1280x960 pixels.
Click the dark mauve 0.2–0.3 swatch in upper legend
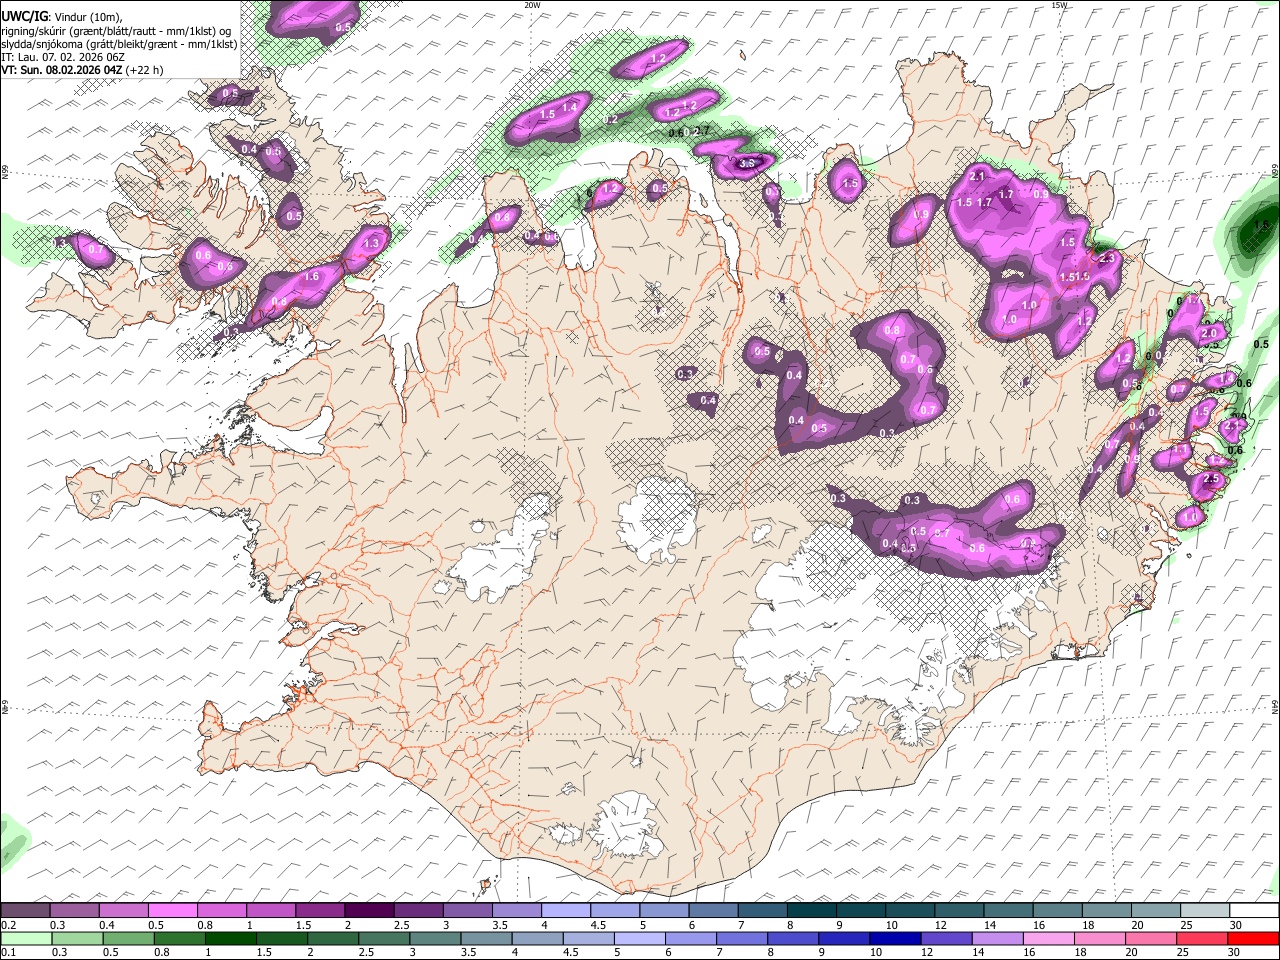25,910
